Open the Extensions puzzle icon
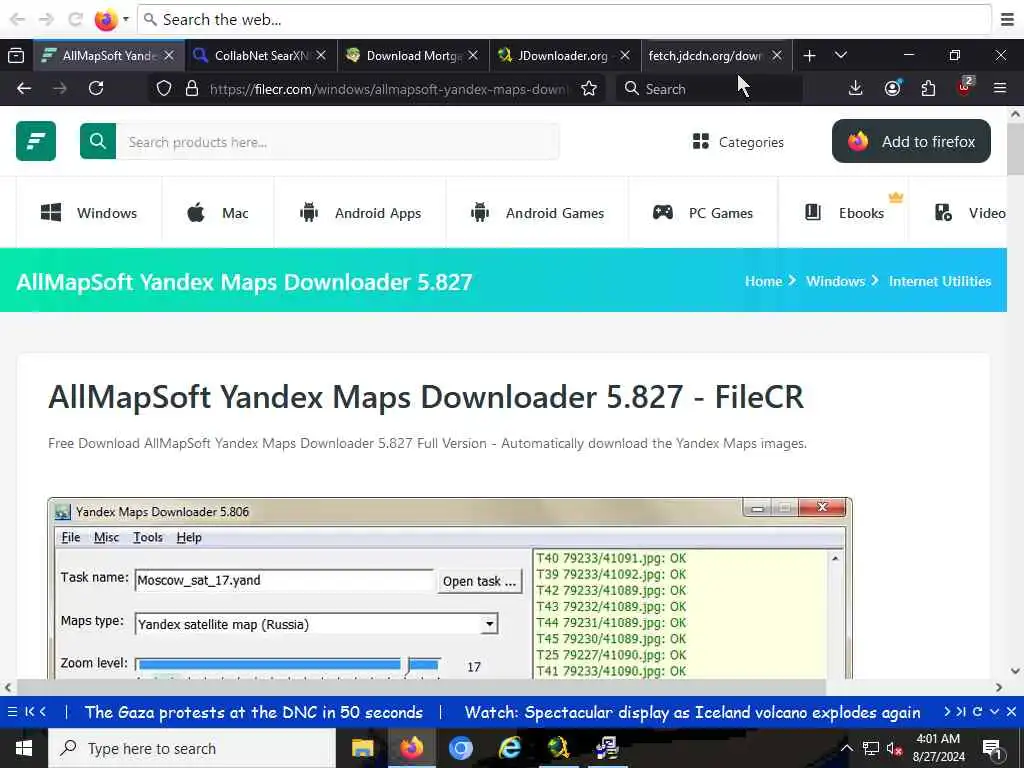Image resolution: width=1024 pixels, height=768 pixels. (928, 88)
